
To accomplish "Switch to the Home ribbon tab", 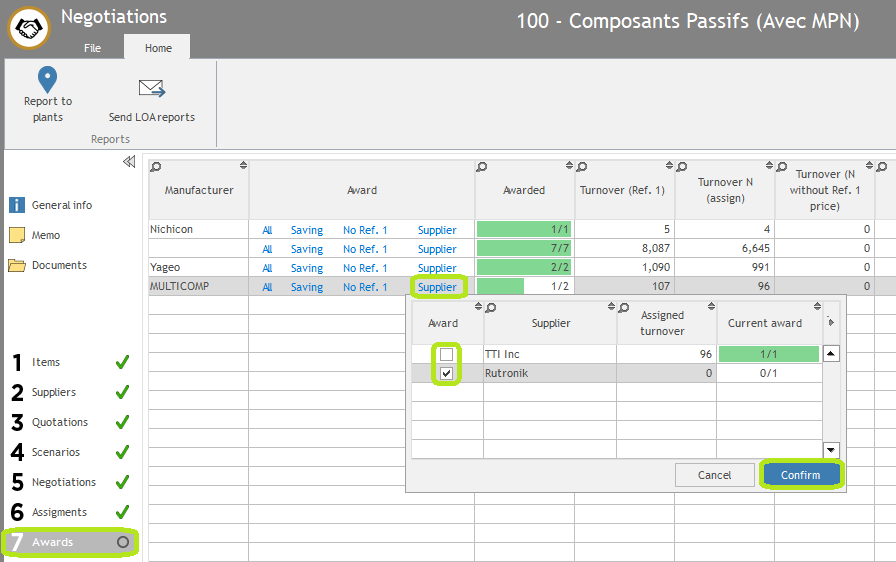I will (158, 48).
